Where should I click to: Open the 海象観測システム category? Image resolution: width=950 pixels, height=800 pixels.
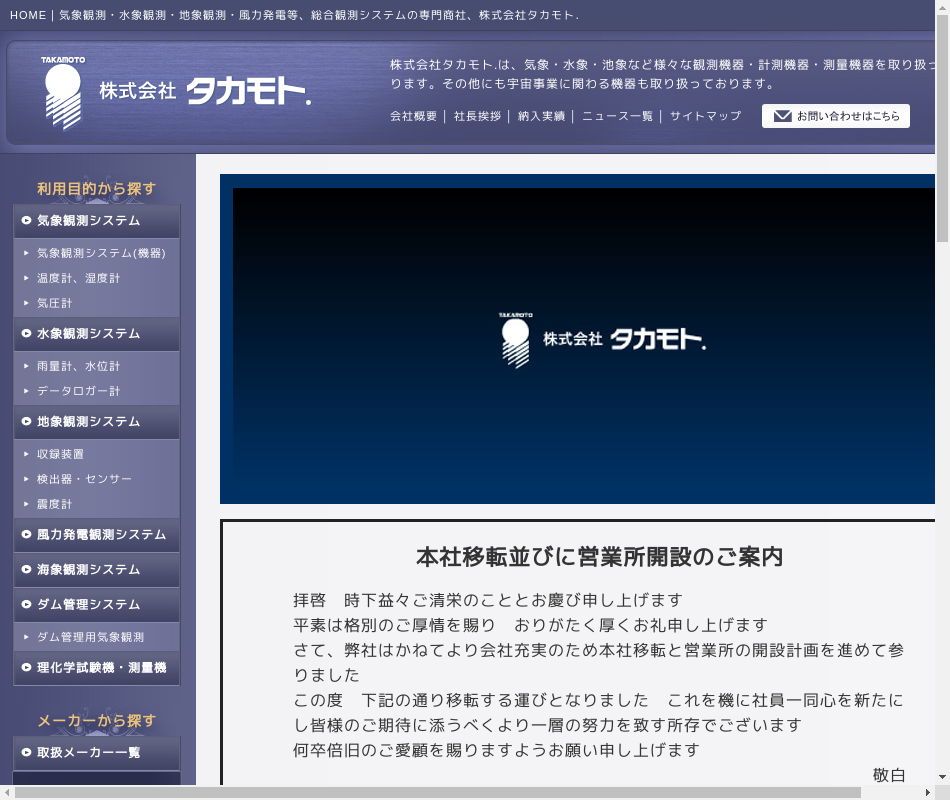click(x=96, y=570)
